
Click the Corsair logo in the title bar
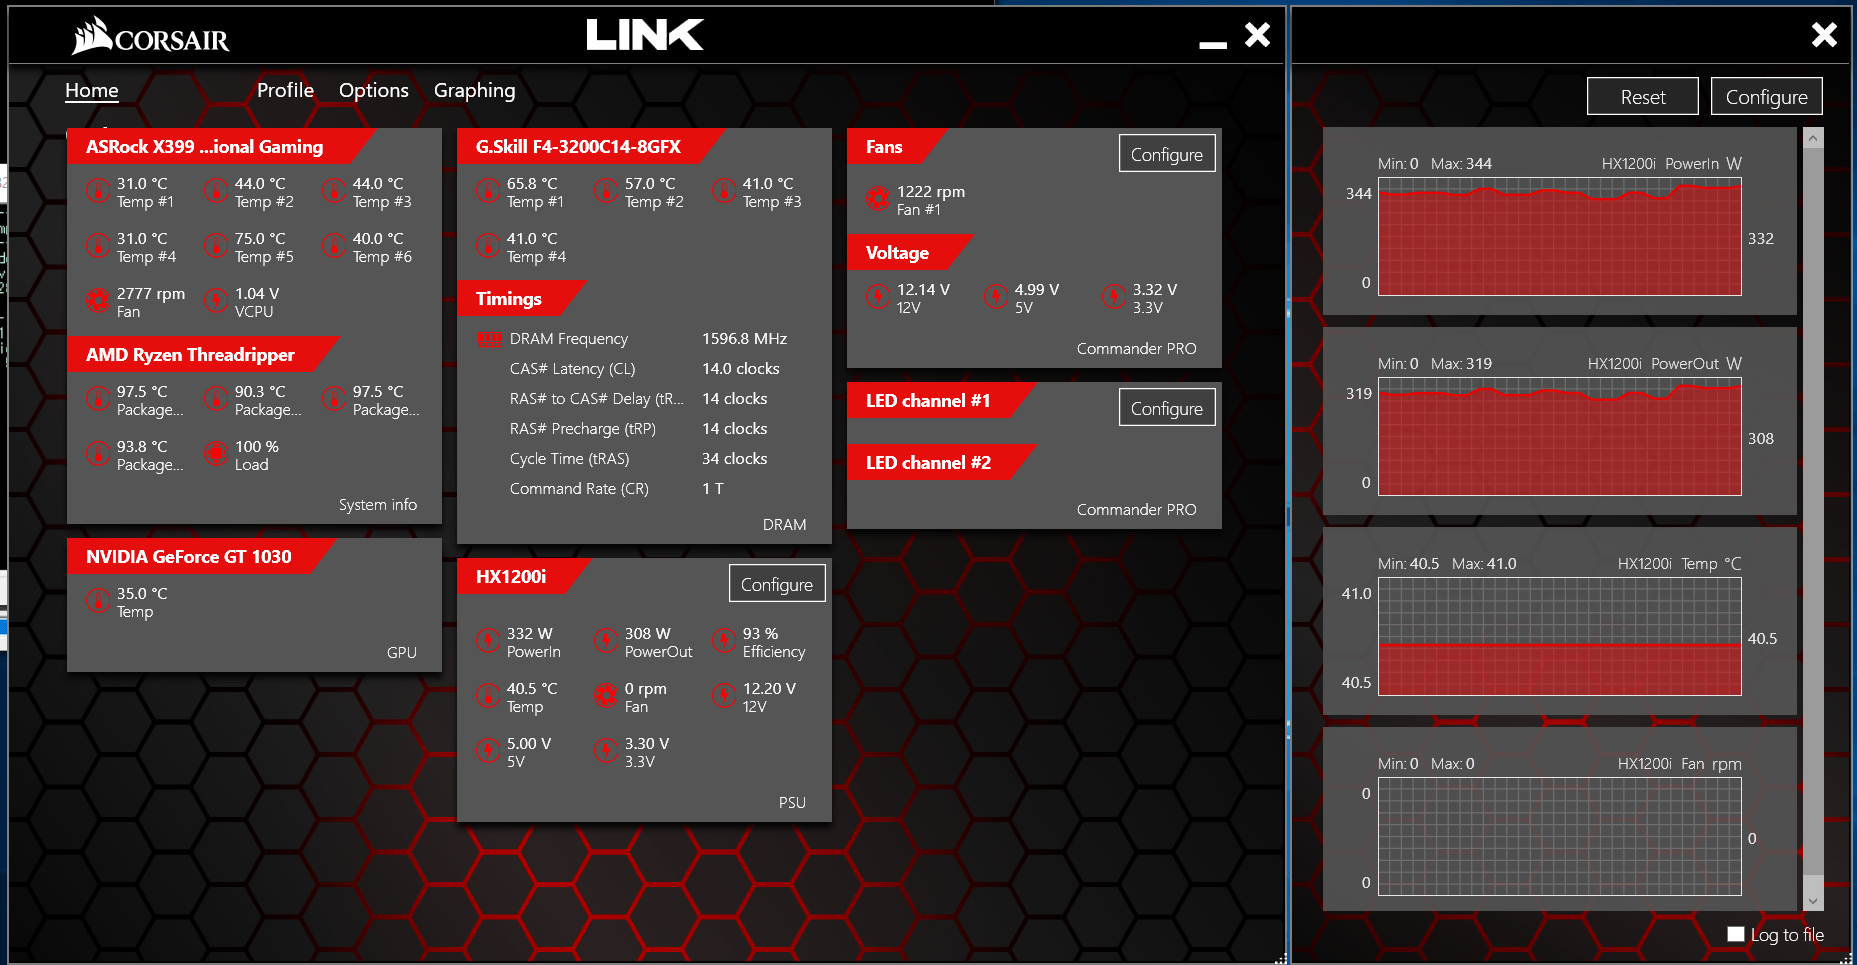pos(151,36)
